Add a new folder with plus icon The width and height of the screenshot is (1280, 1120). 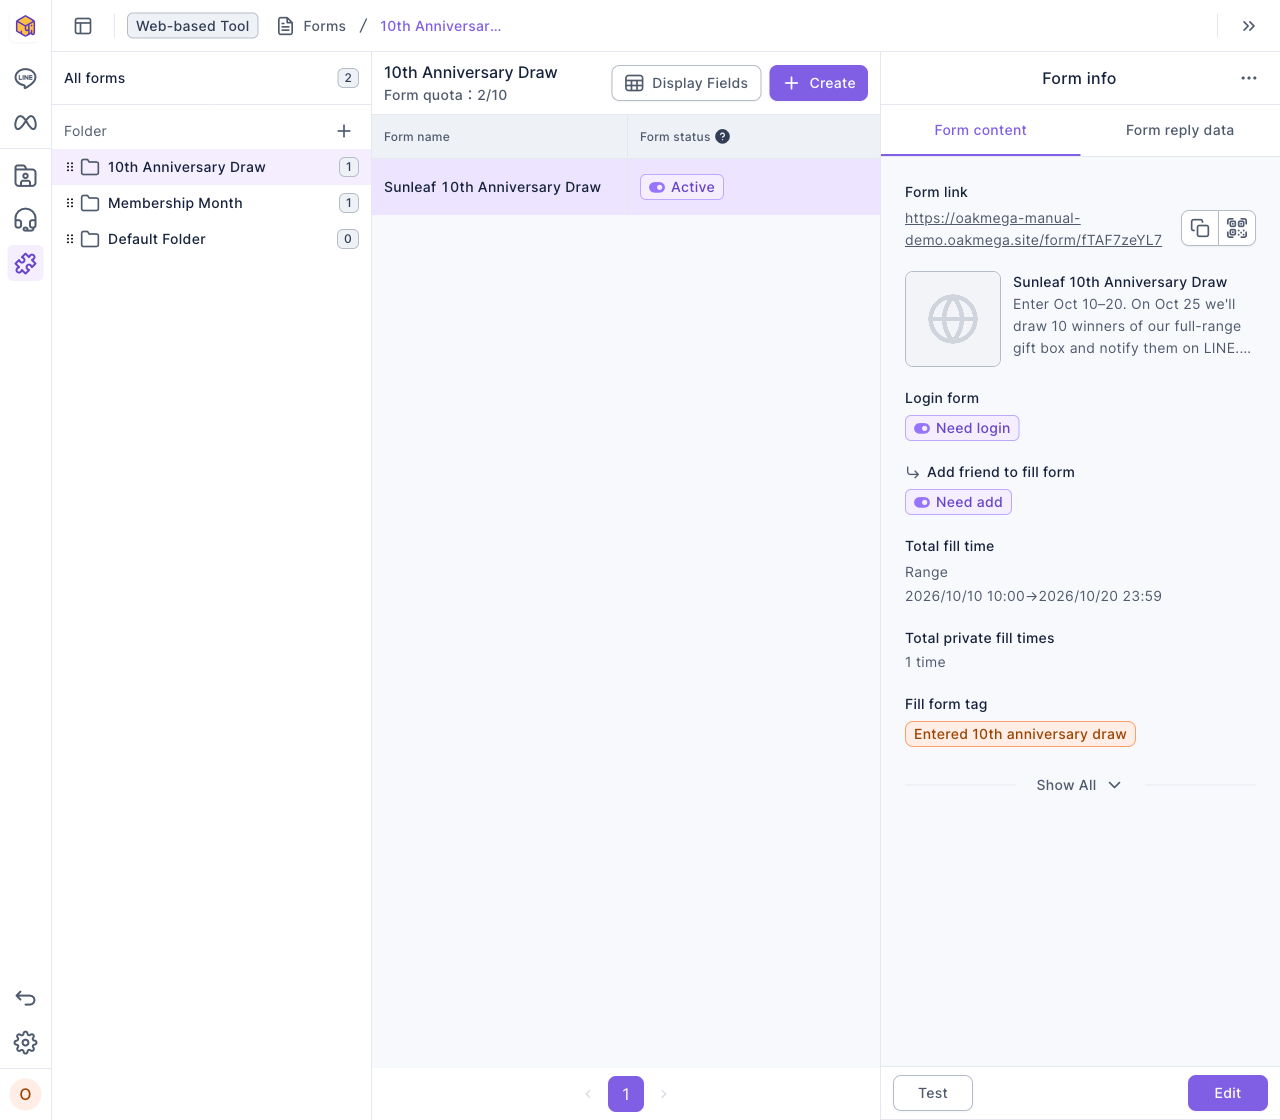point(344,131)
